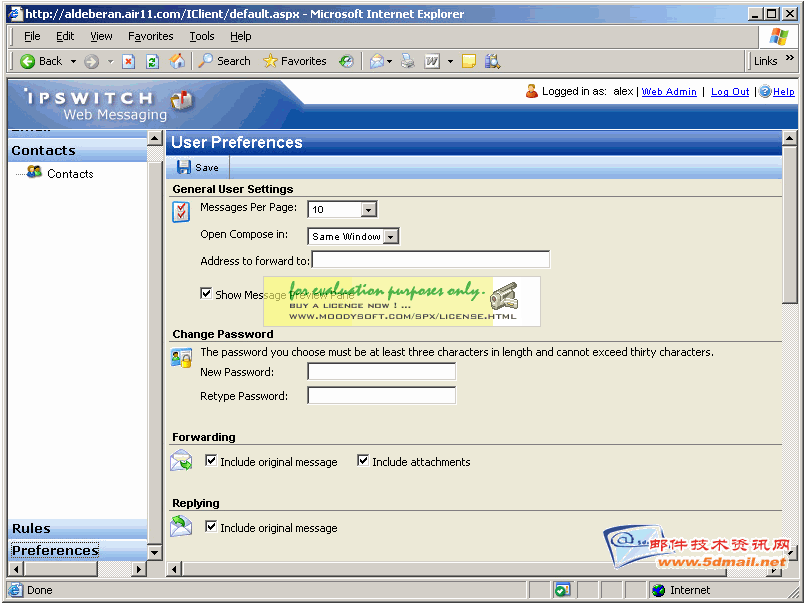Open the Web Admin link
804x603 pixels.
[x=669, y=92]
